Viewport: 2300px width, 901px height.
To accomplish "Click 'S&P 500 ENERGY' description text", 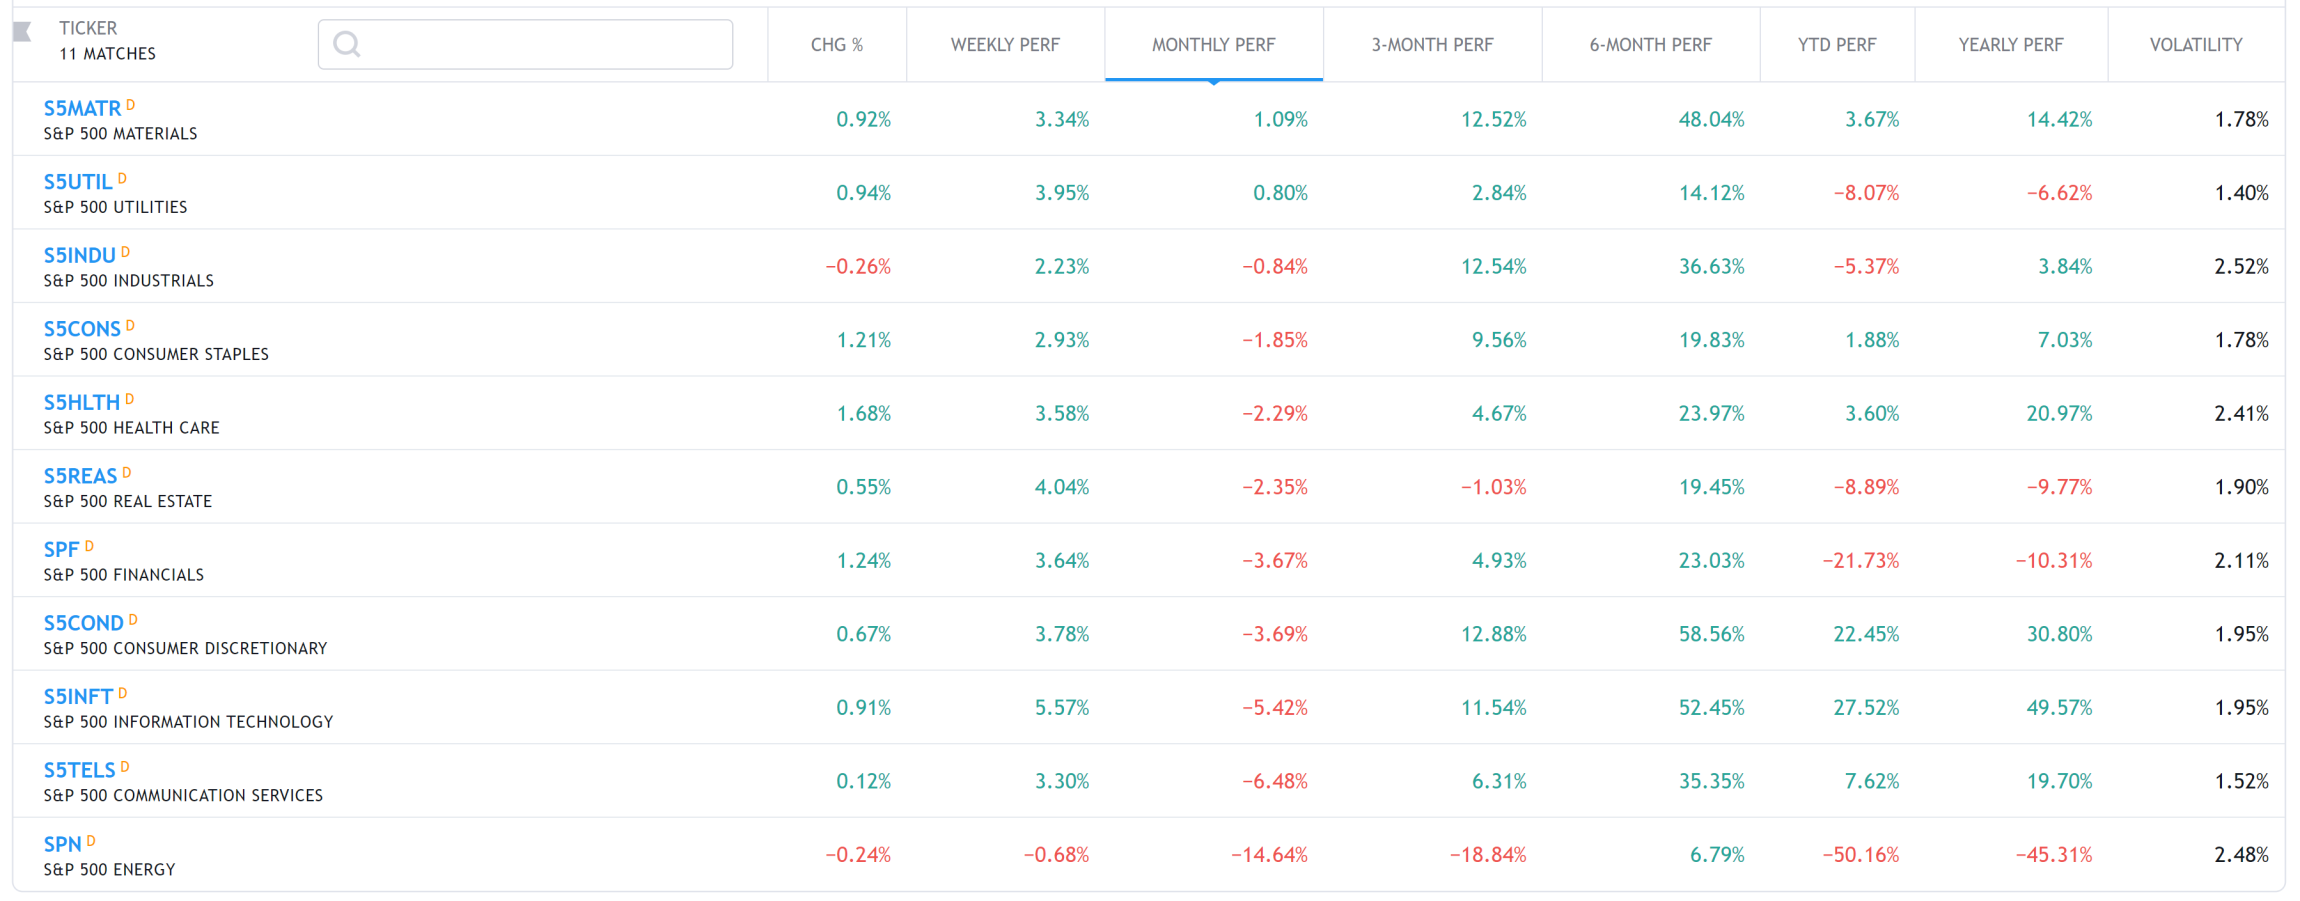I will tap(109, 869).
